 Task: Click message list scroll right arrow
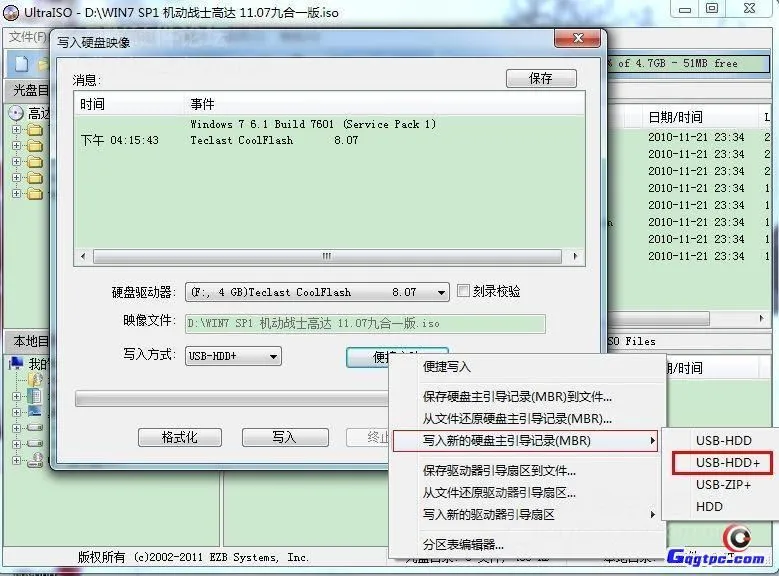point(575,256)
